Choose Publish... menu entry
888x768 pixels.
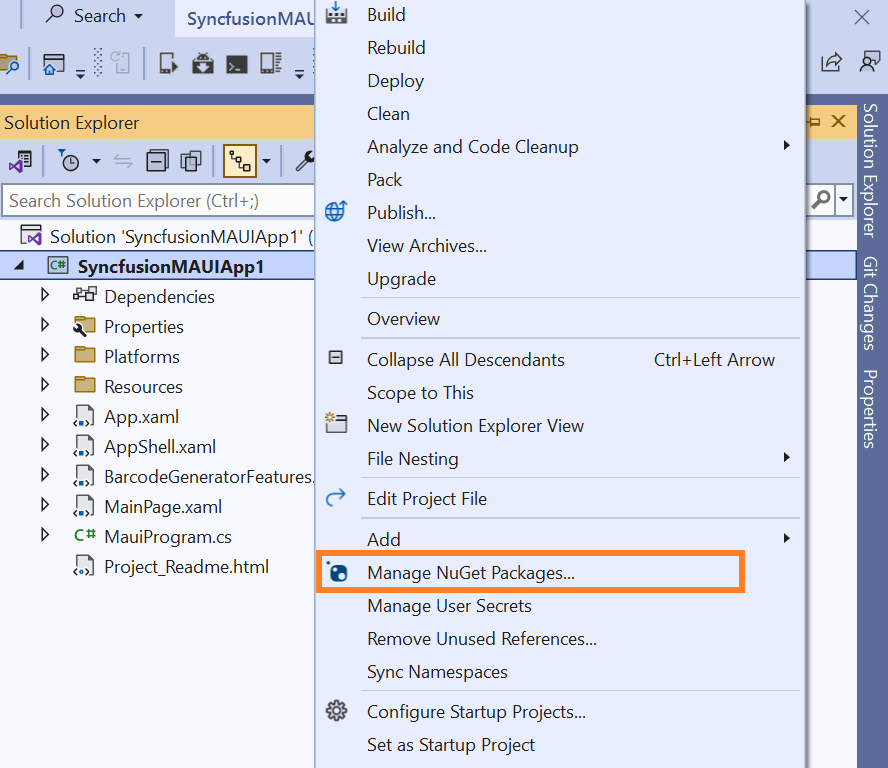[560, 212]
